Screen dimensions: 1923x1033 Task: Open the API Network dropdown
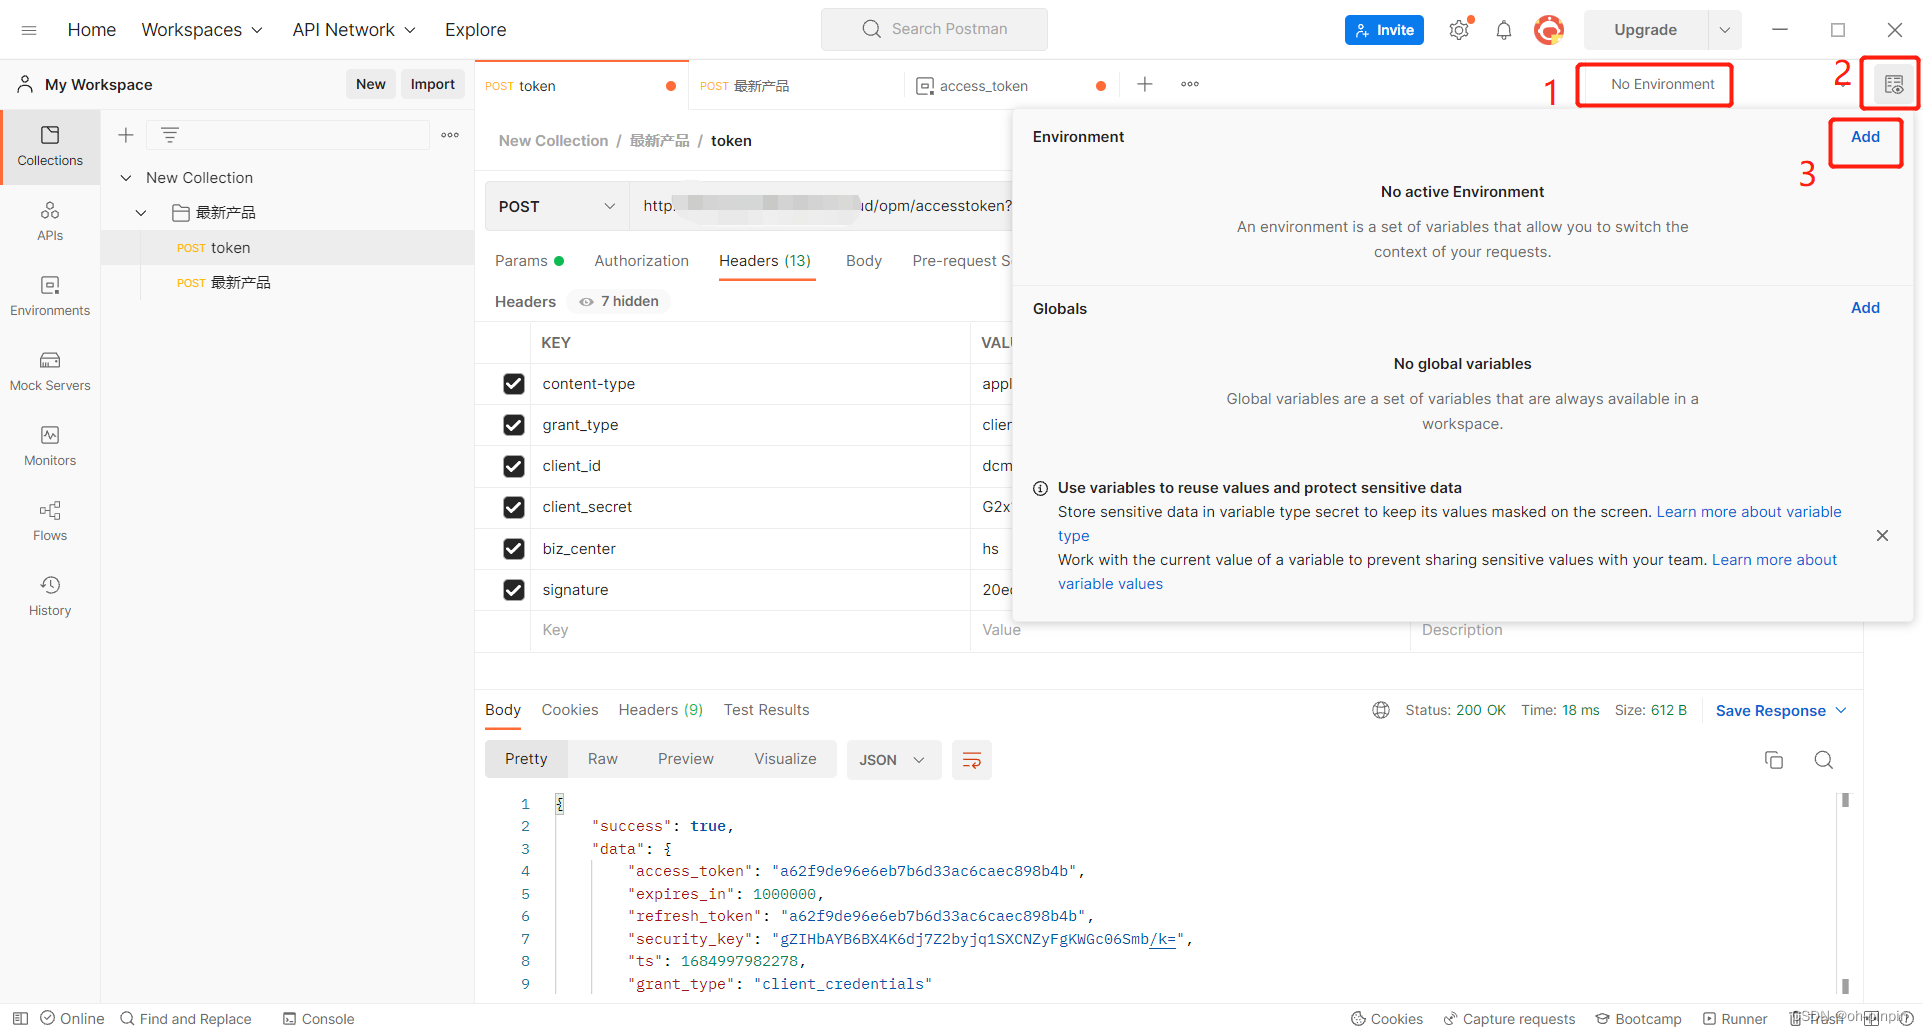(354, 30)
